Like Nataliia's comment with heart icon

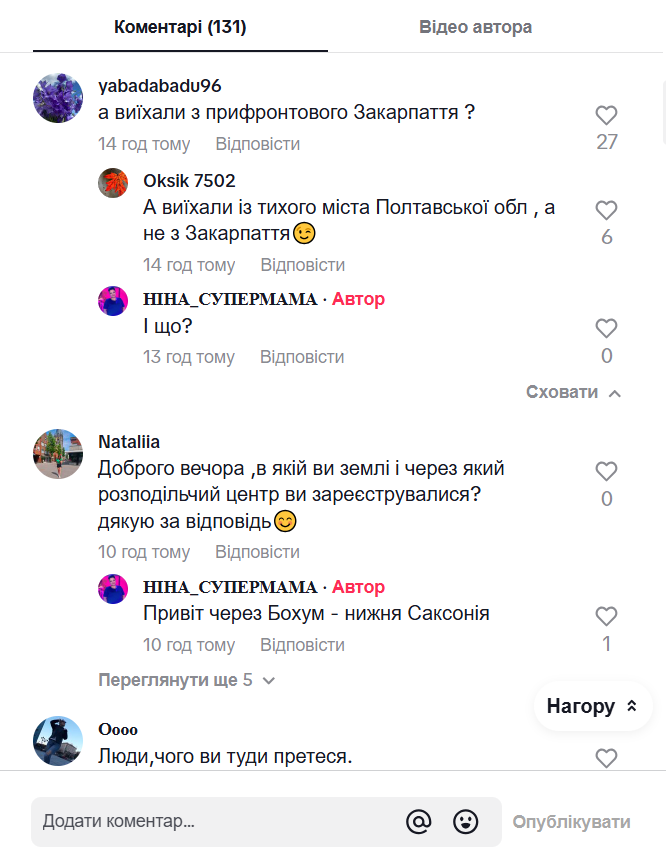point(606,471)
